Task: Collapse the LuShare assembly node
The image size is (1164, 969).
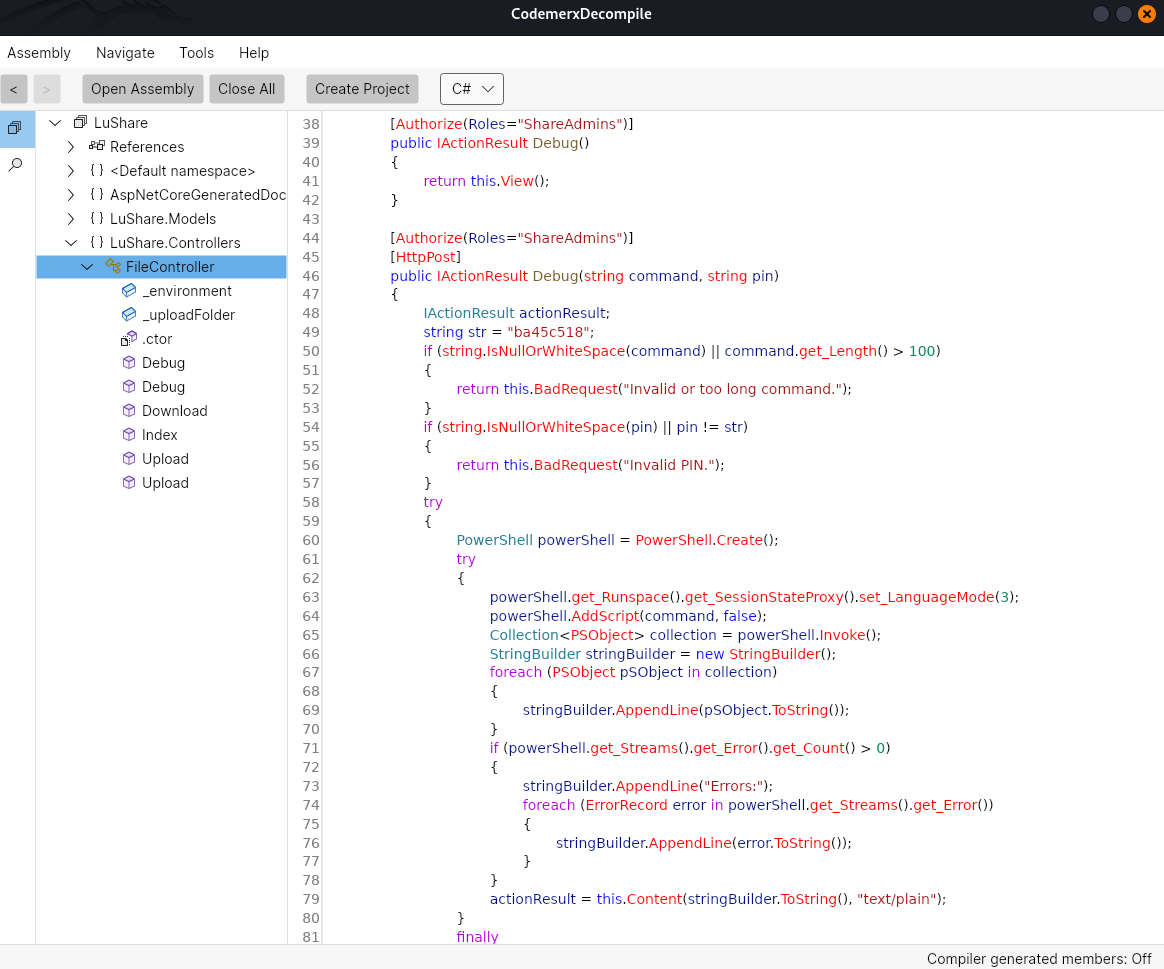Action: pos(55,123)
